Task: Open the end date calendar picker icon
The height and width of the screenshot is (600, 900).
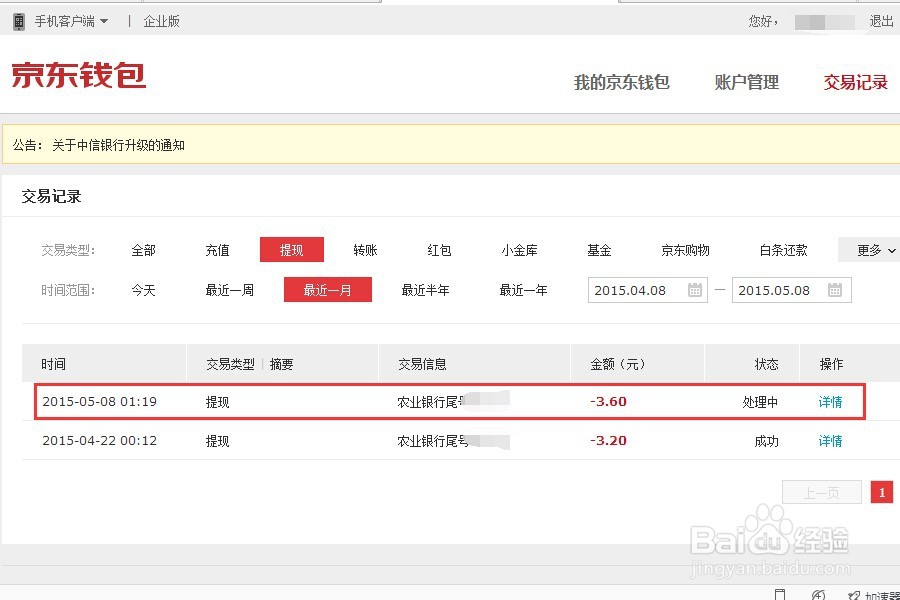Action: click(835, 290)
